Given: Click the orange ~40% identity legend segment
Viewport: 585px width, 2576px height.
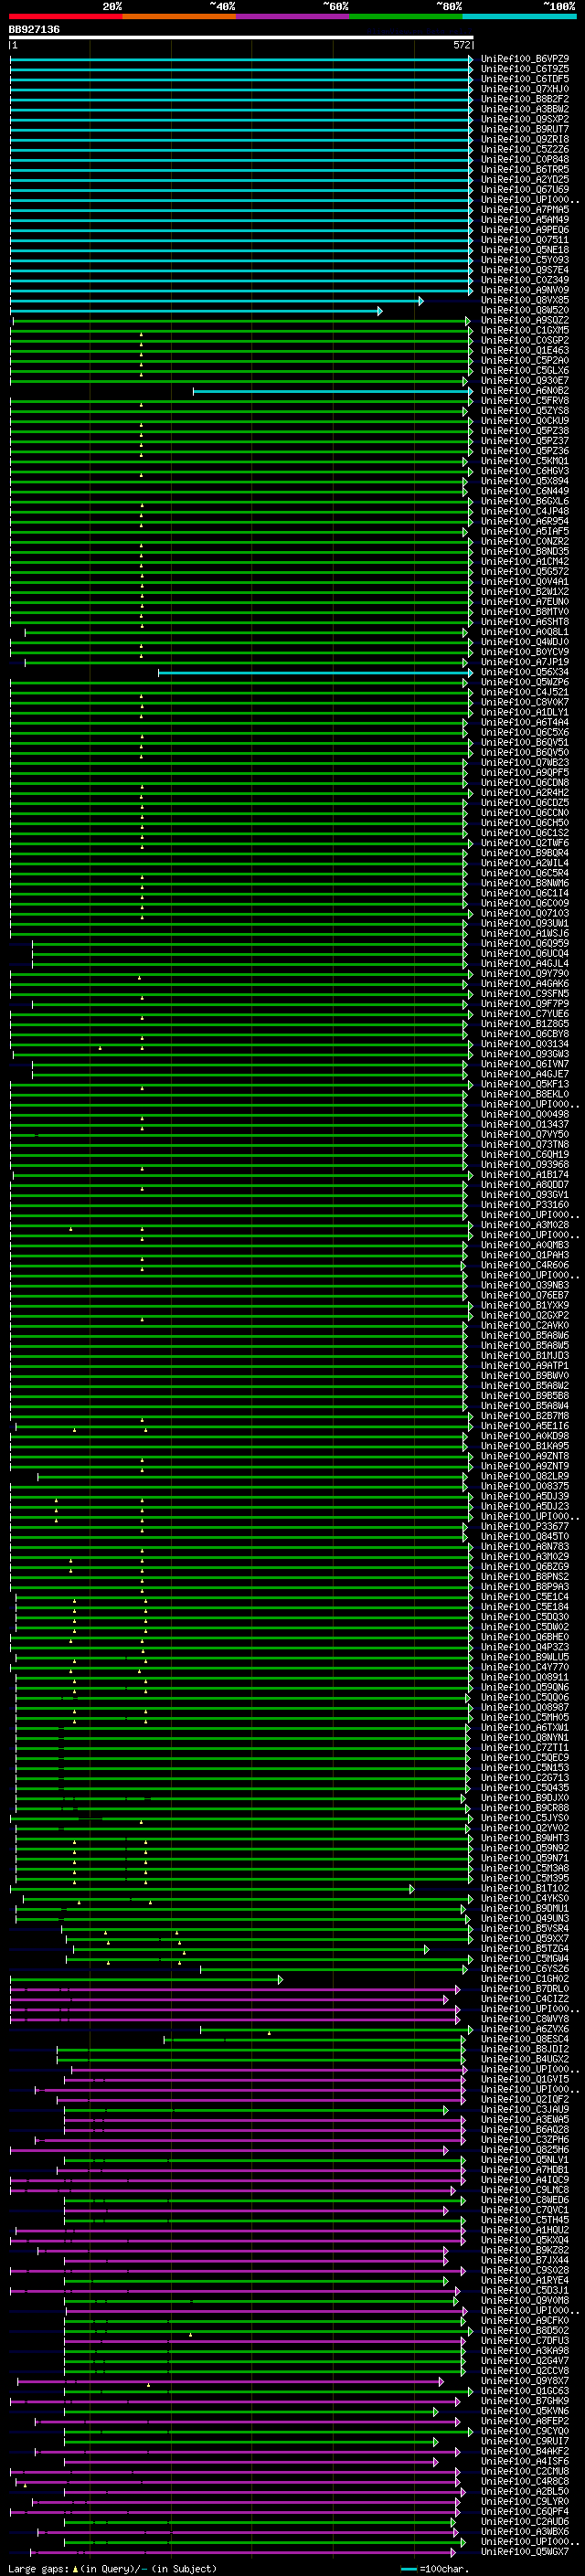Looking at the screenshot, I should pos(180,16).
